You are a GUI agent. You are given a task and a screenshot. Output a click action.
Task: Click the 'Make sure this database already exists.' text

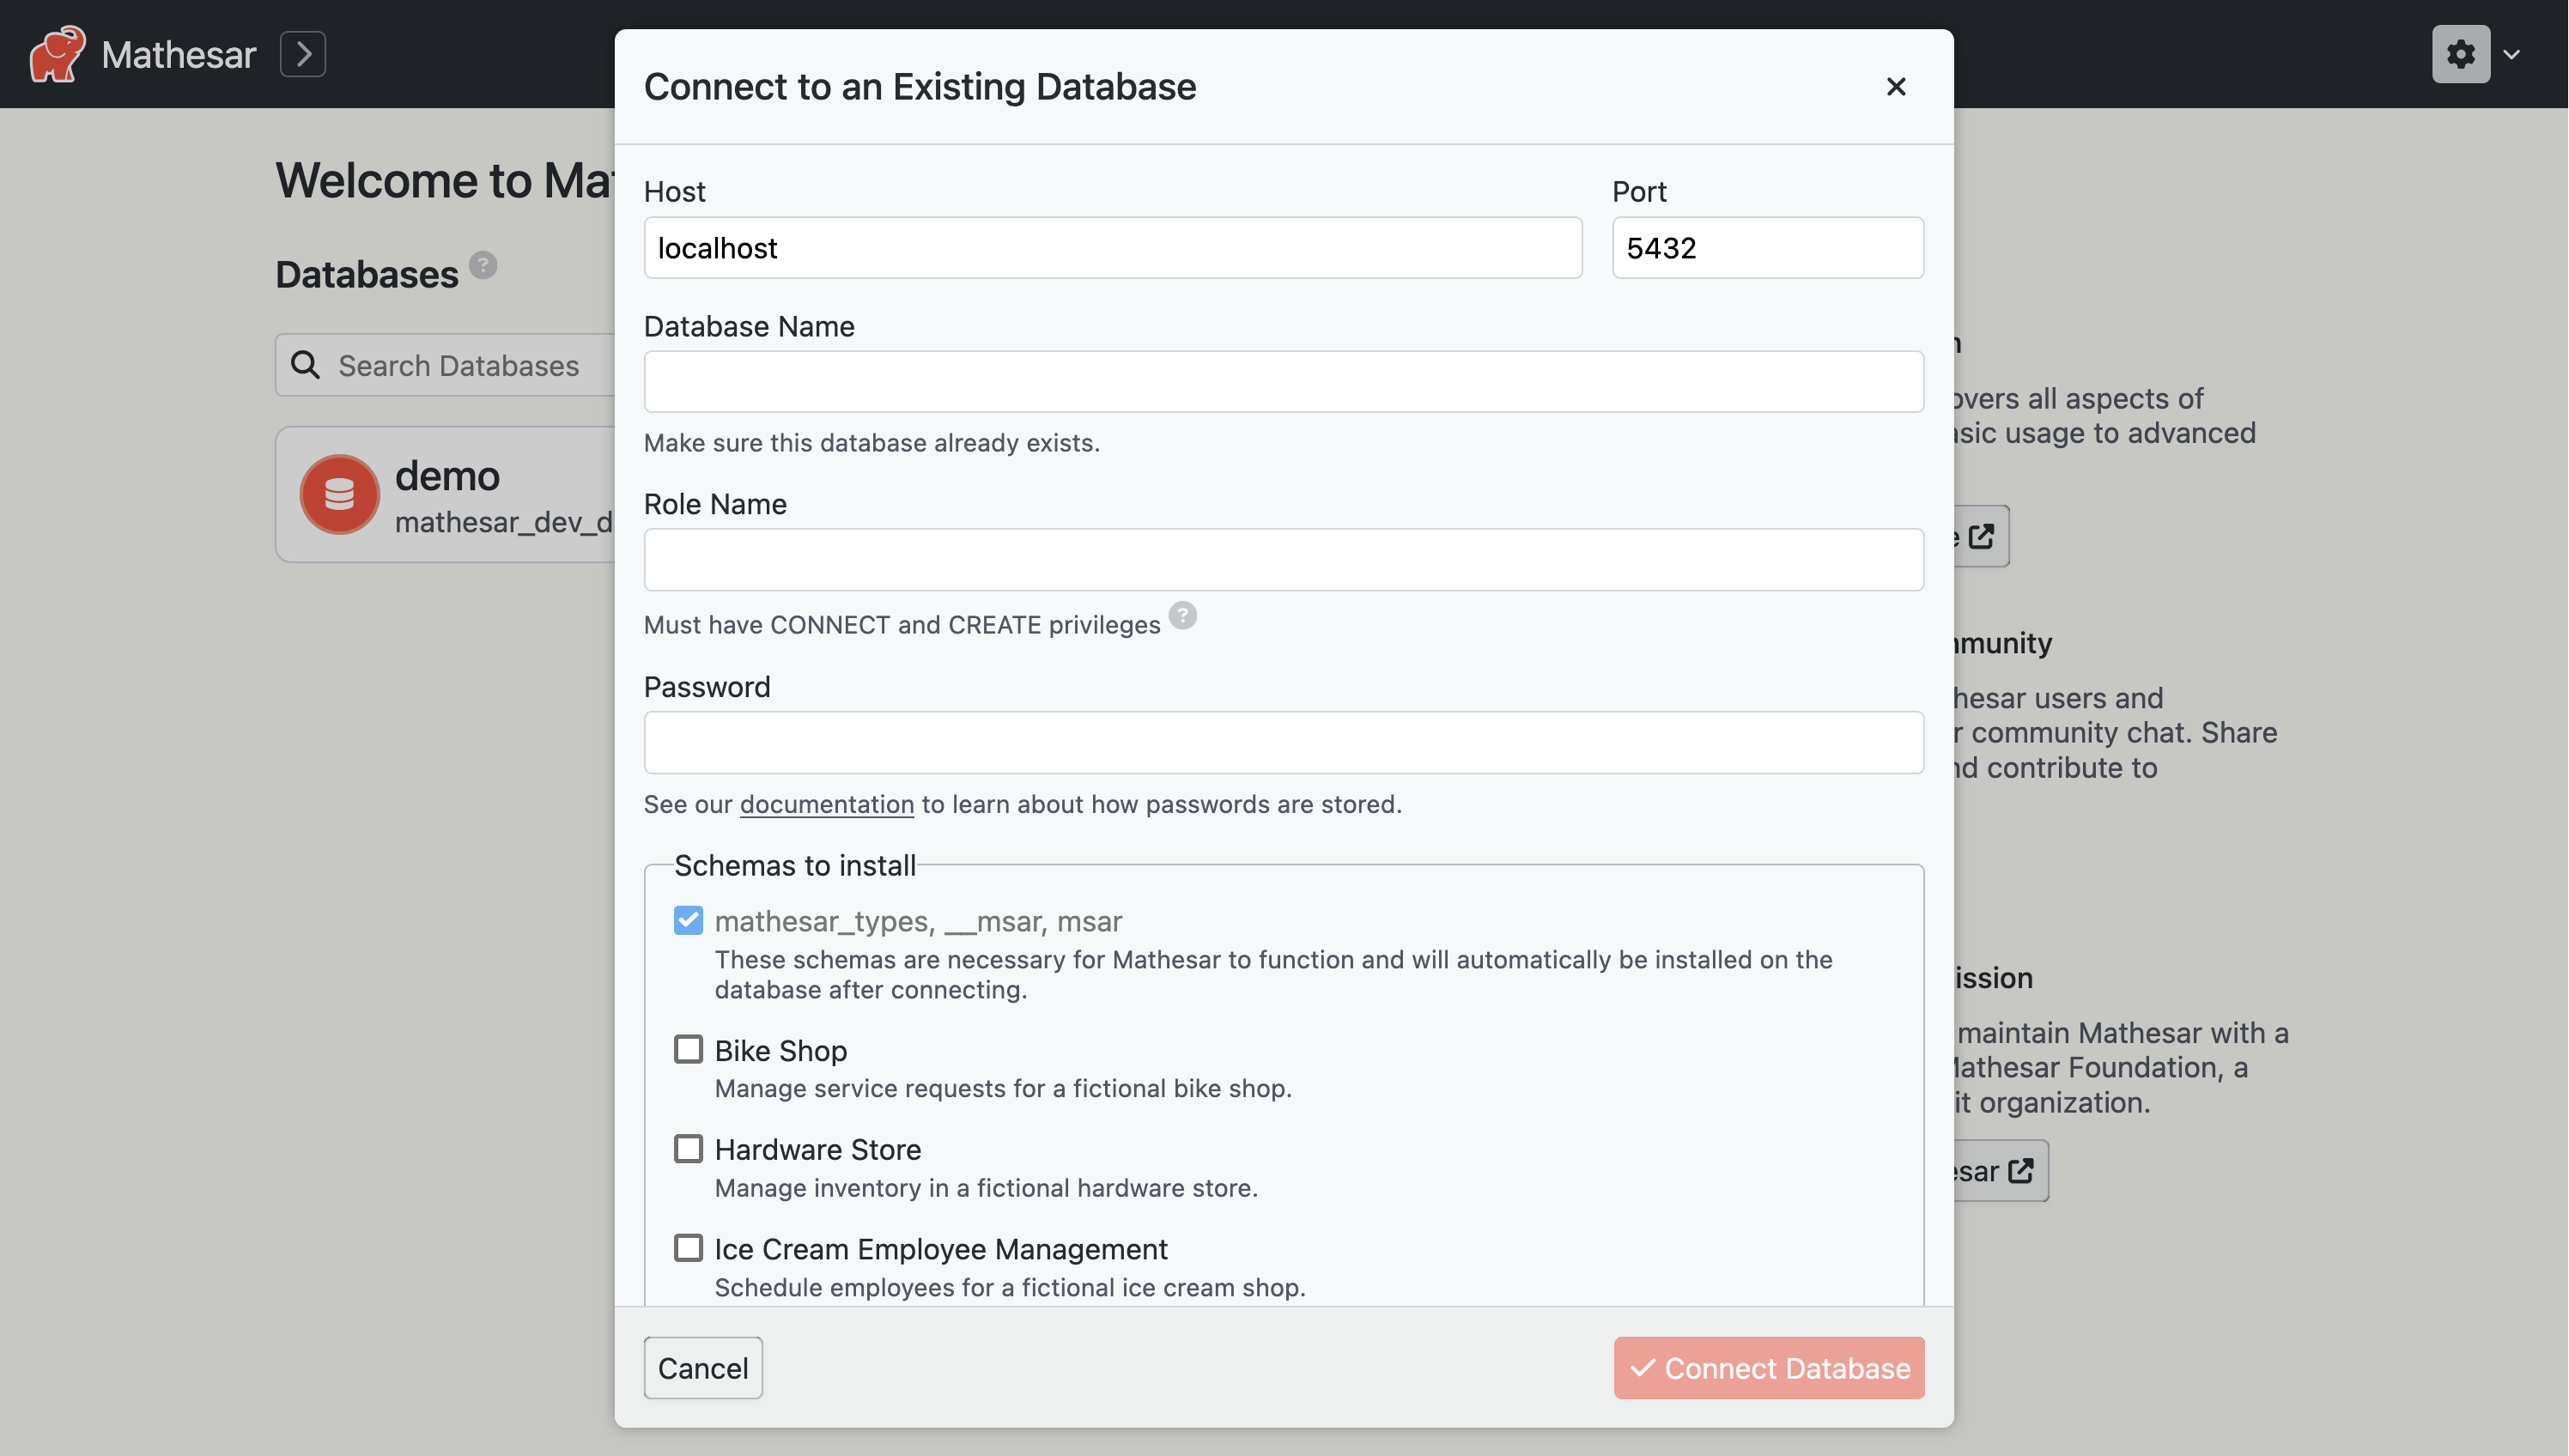[x=872, y=443]
